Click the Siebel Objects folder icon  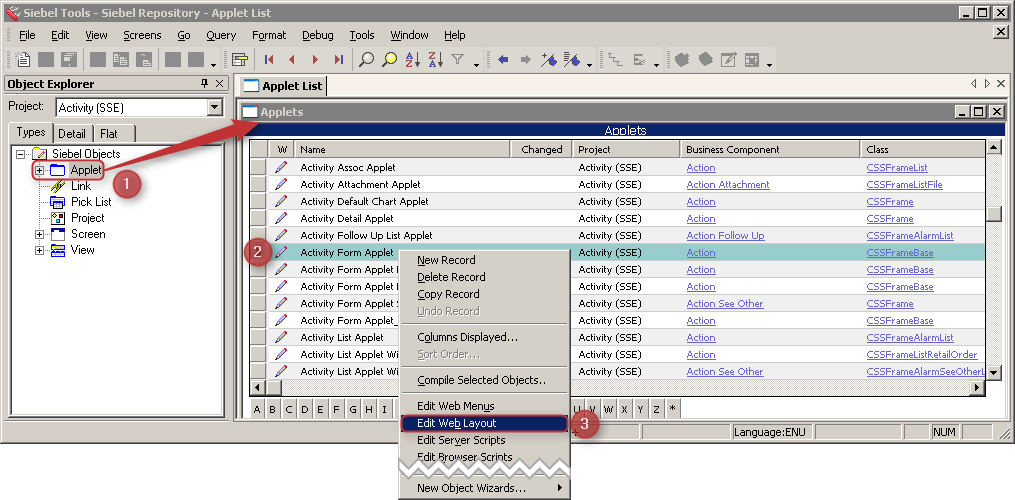click(39, 154)
